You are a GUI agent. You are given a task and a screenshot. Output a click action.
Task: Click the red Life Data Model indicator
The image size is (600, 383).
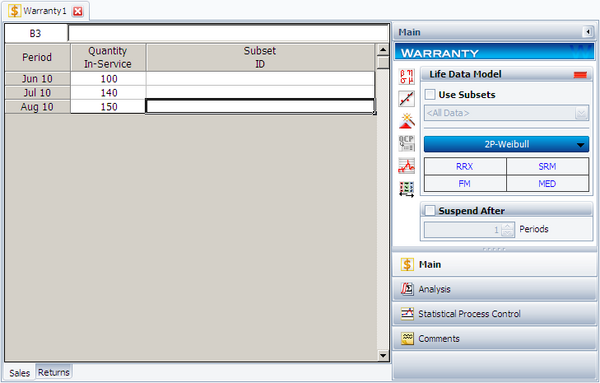pyautogui.click(x=580, y=75)
